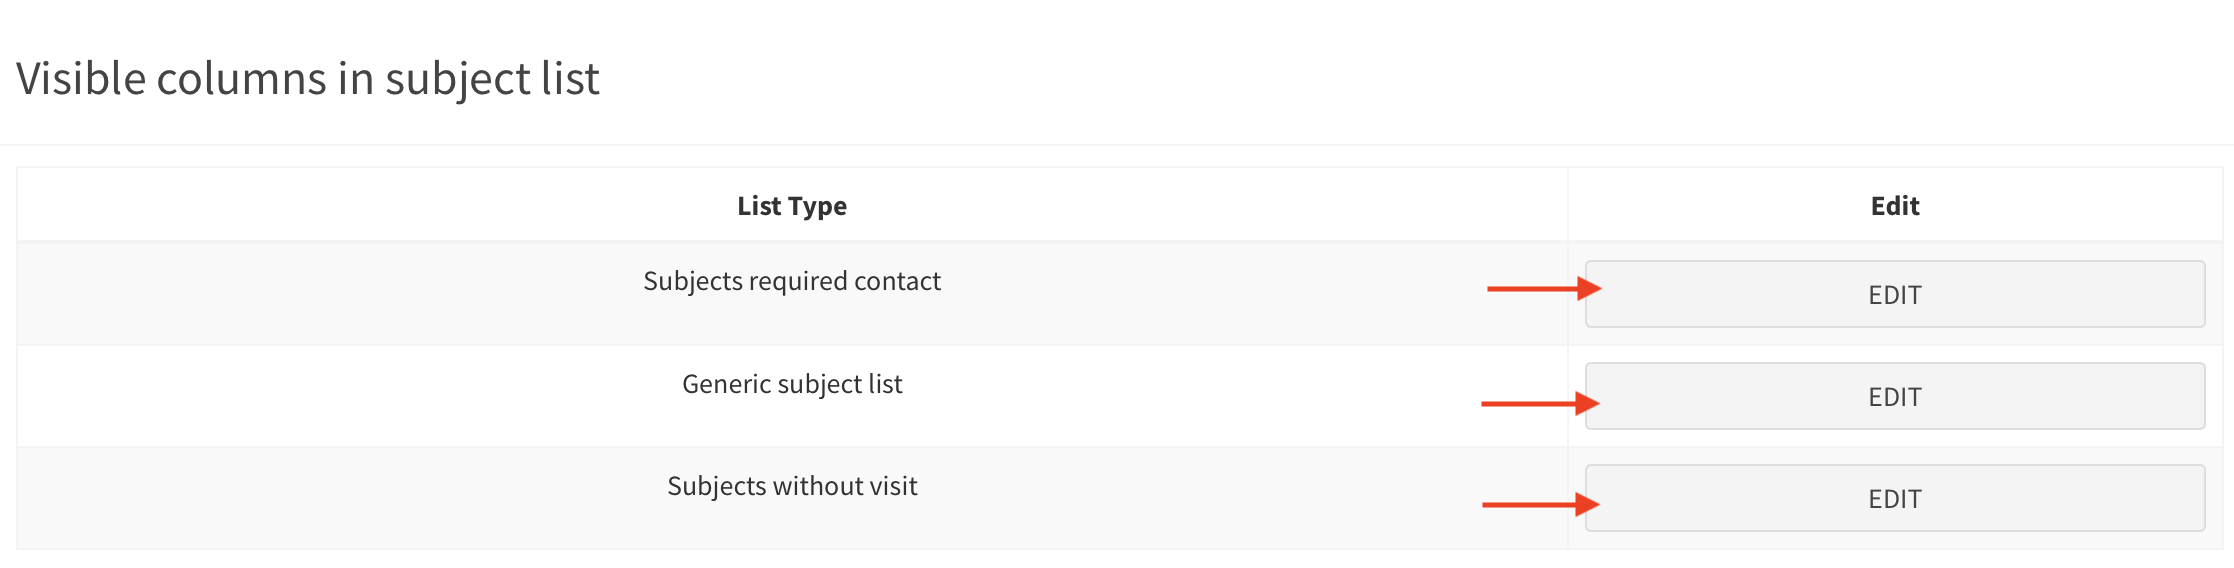2234x568 pixels.
Task: Click the word Type in the column header
Action: pyautogui.click(x=817, y=207)
